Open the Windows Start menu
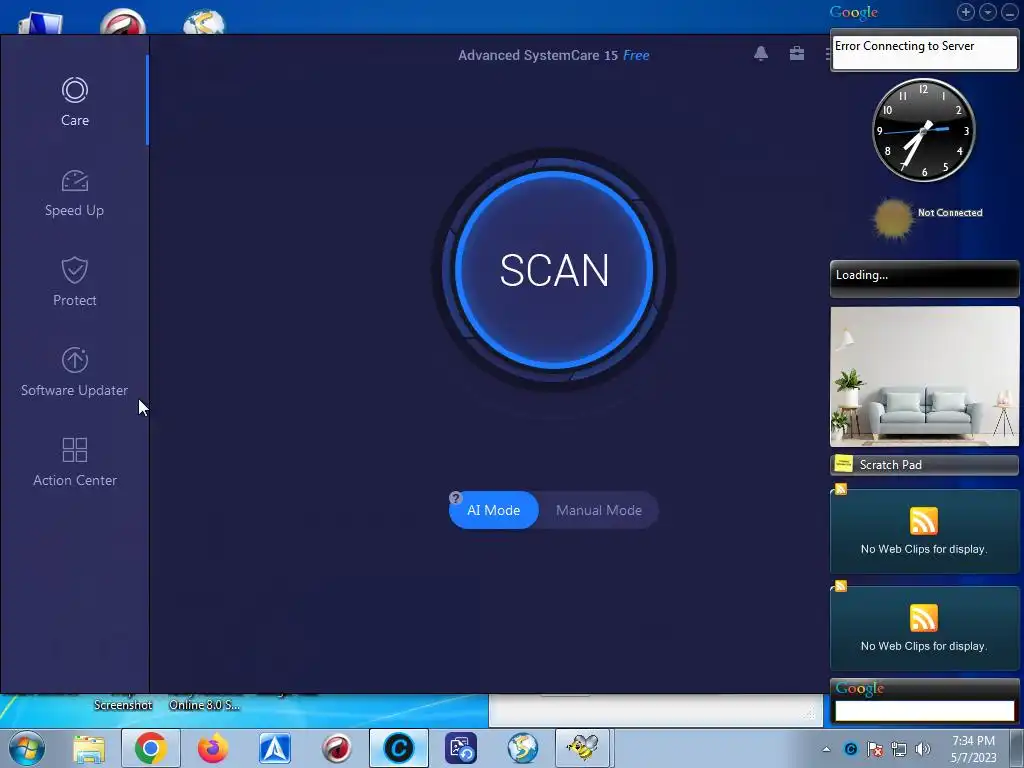This screenshot has height=768, width=1024. [26, 748]
